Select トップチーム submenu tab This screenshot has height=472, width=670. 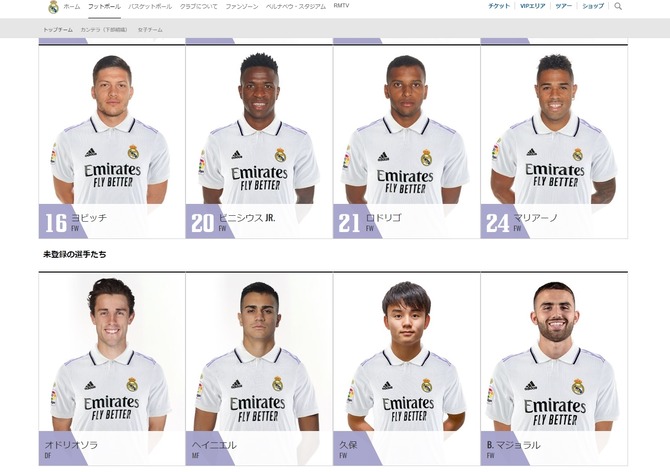(x=58, y=30)
